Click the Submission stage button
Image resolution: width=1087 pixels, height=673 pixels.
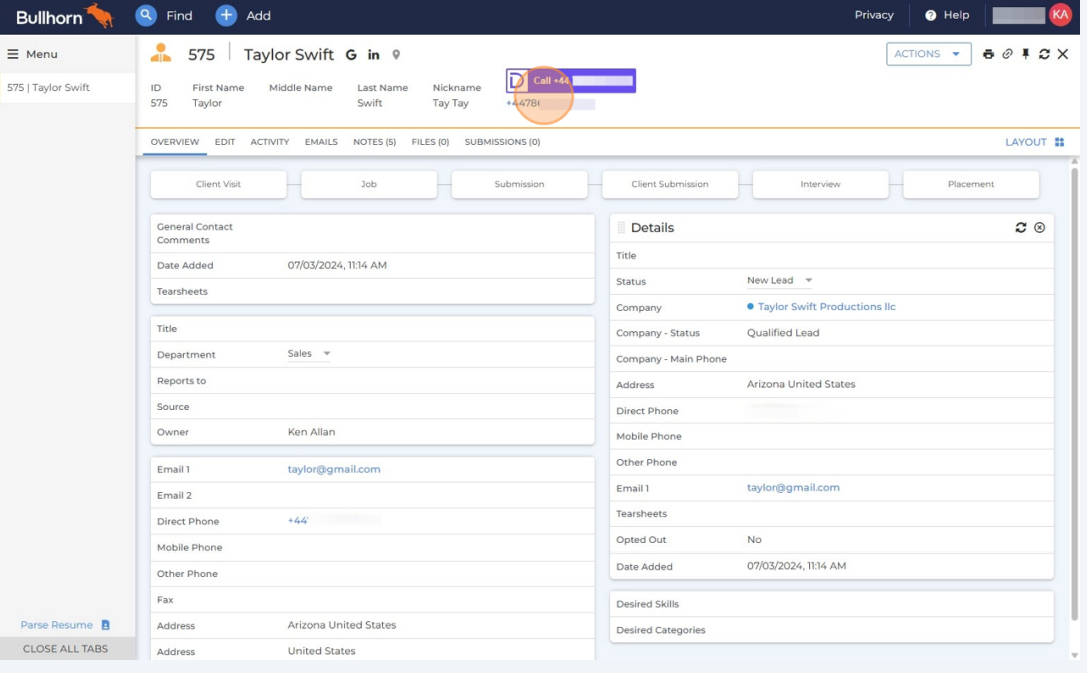[519, 184]
